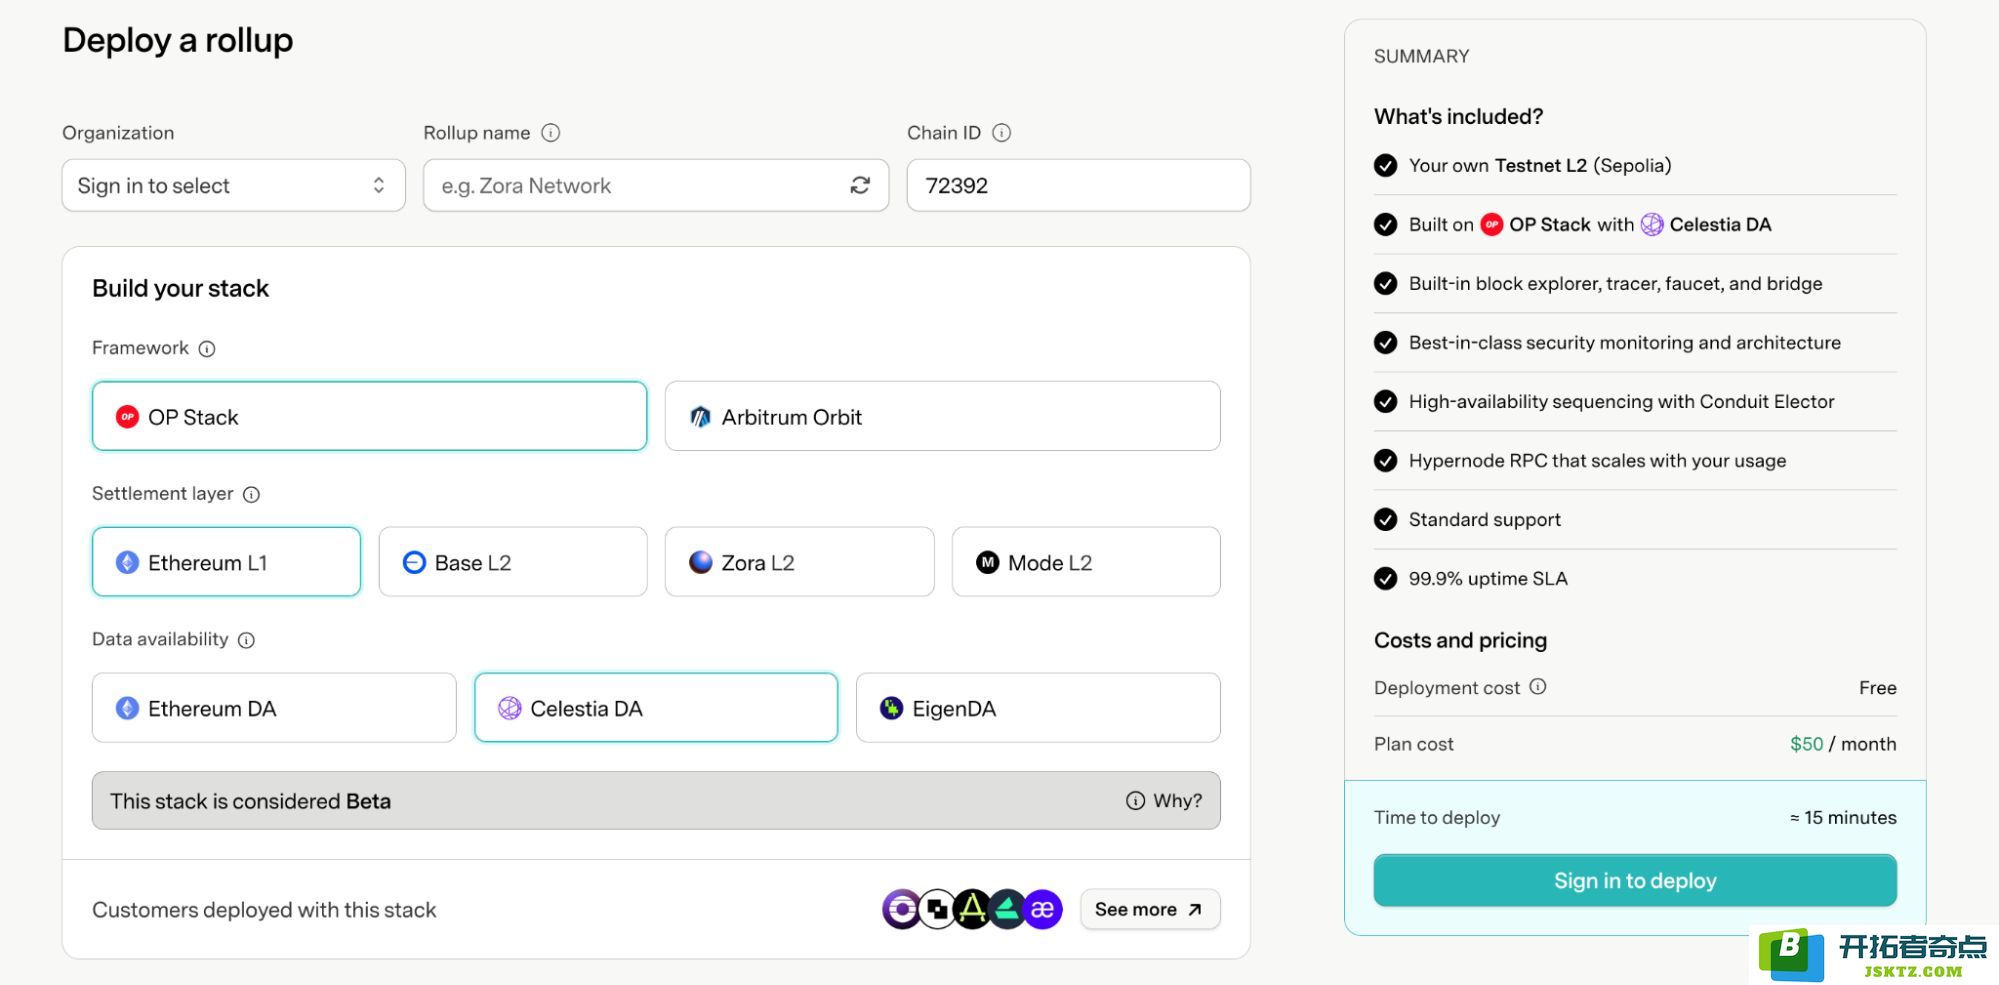
Task: Click 'High-availability sequencing with Conduit Elector'
Action: (1621, 402)
